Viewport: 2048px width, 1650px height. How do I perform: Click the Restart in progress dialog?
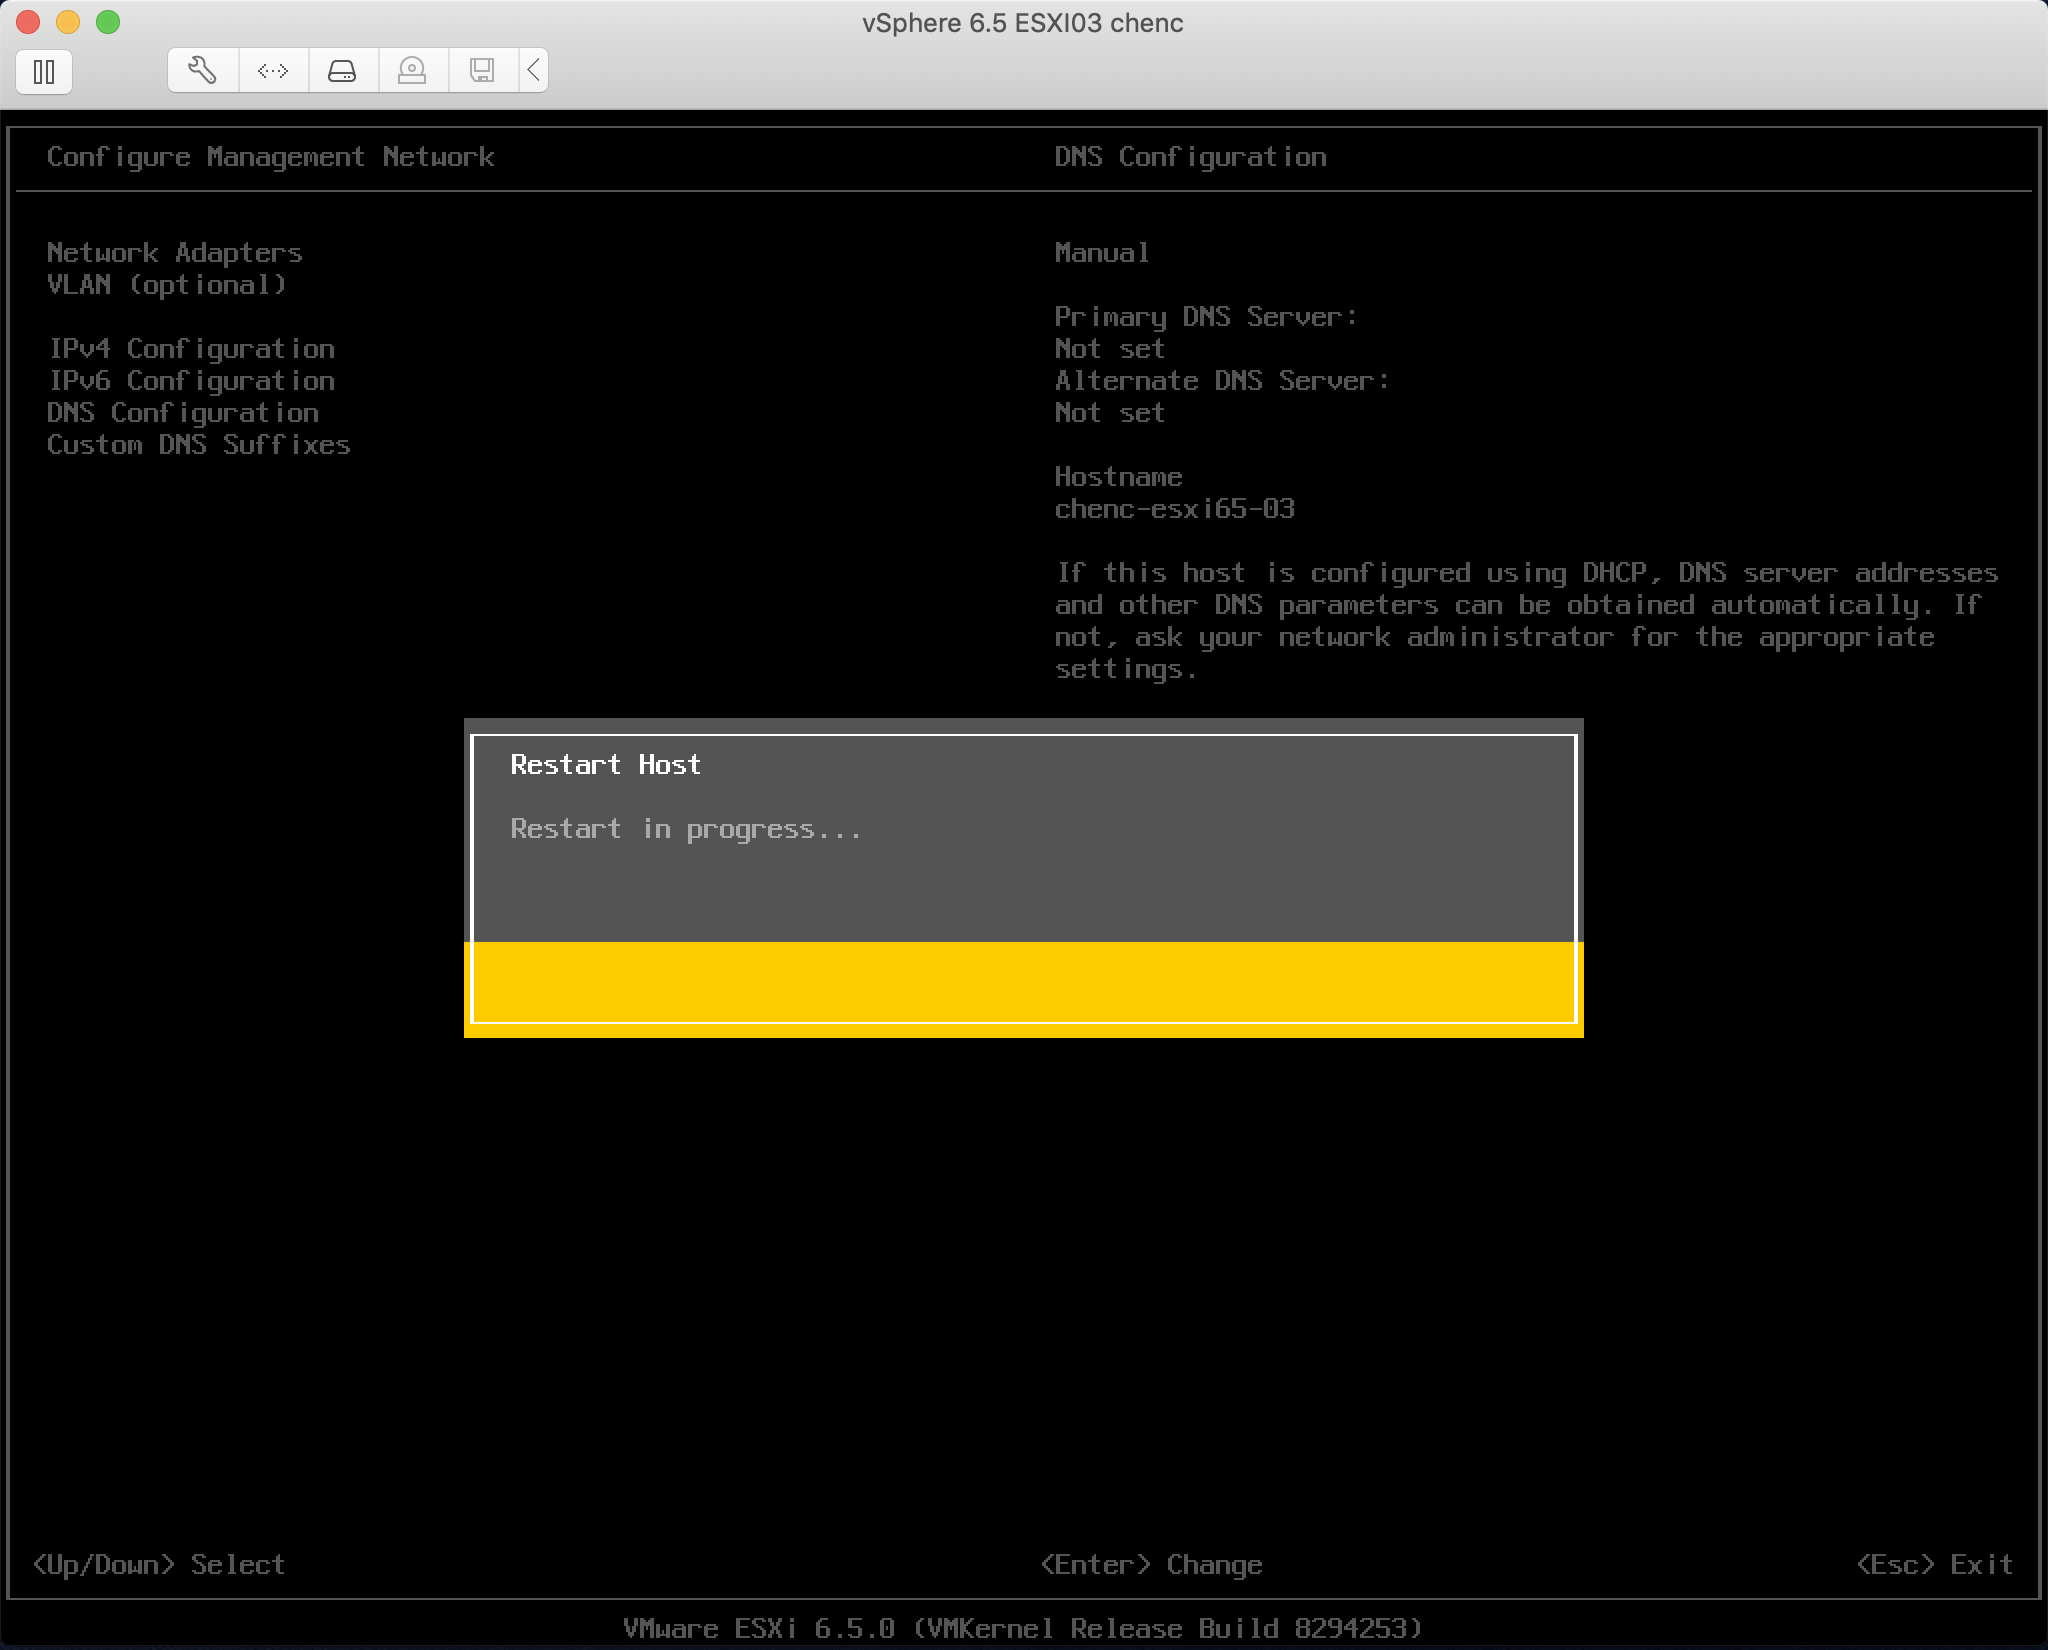(1021, 879)
